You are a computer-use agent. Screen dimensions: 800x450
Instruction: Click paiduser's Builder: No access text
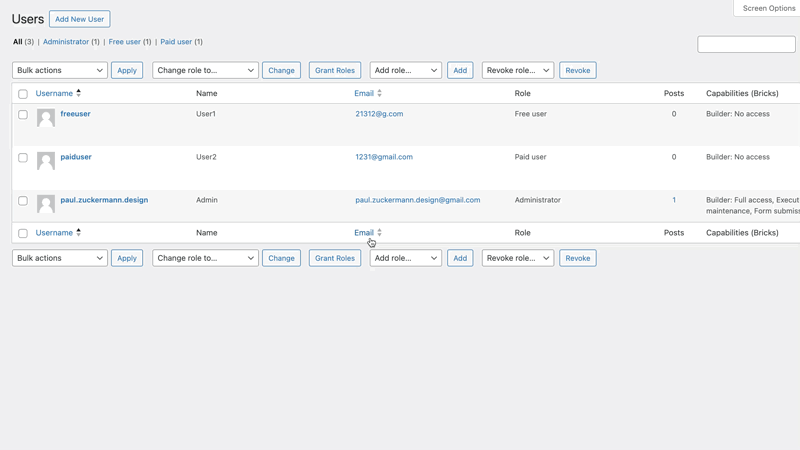[x=738, y=157]
